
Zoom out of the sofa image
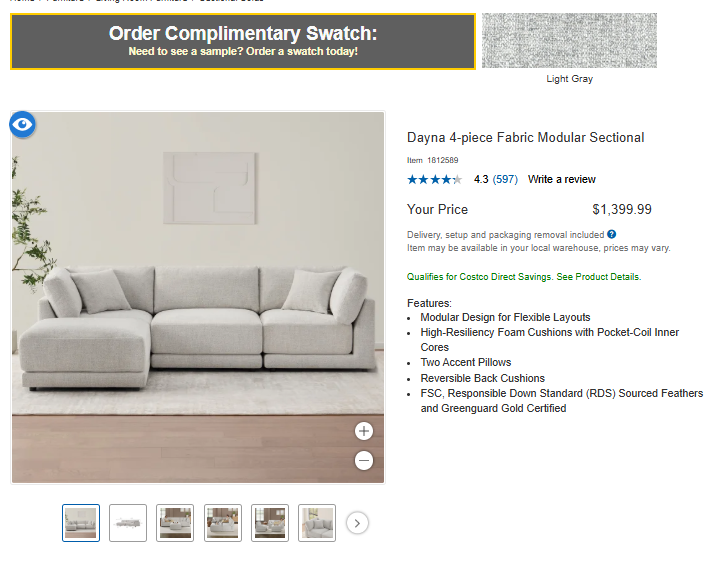364,461
